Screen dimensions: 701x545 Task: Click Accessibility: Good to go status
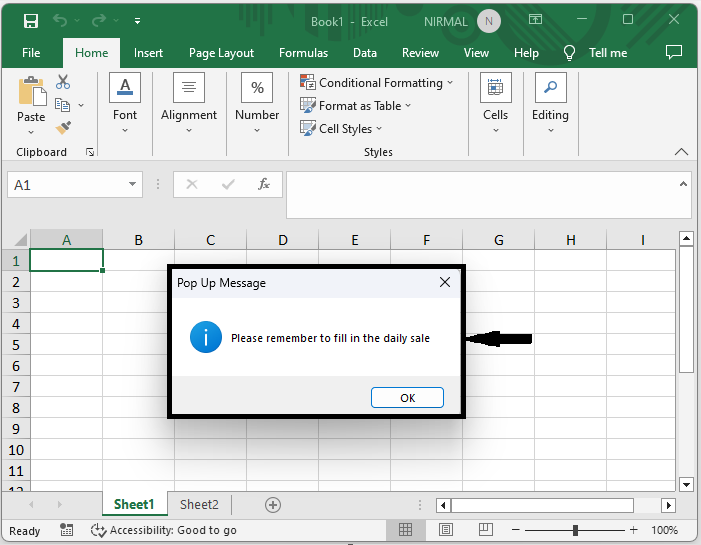[164, 530]
